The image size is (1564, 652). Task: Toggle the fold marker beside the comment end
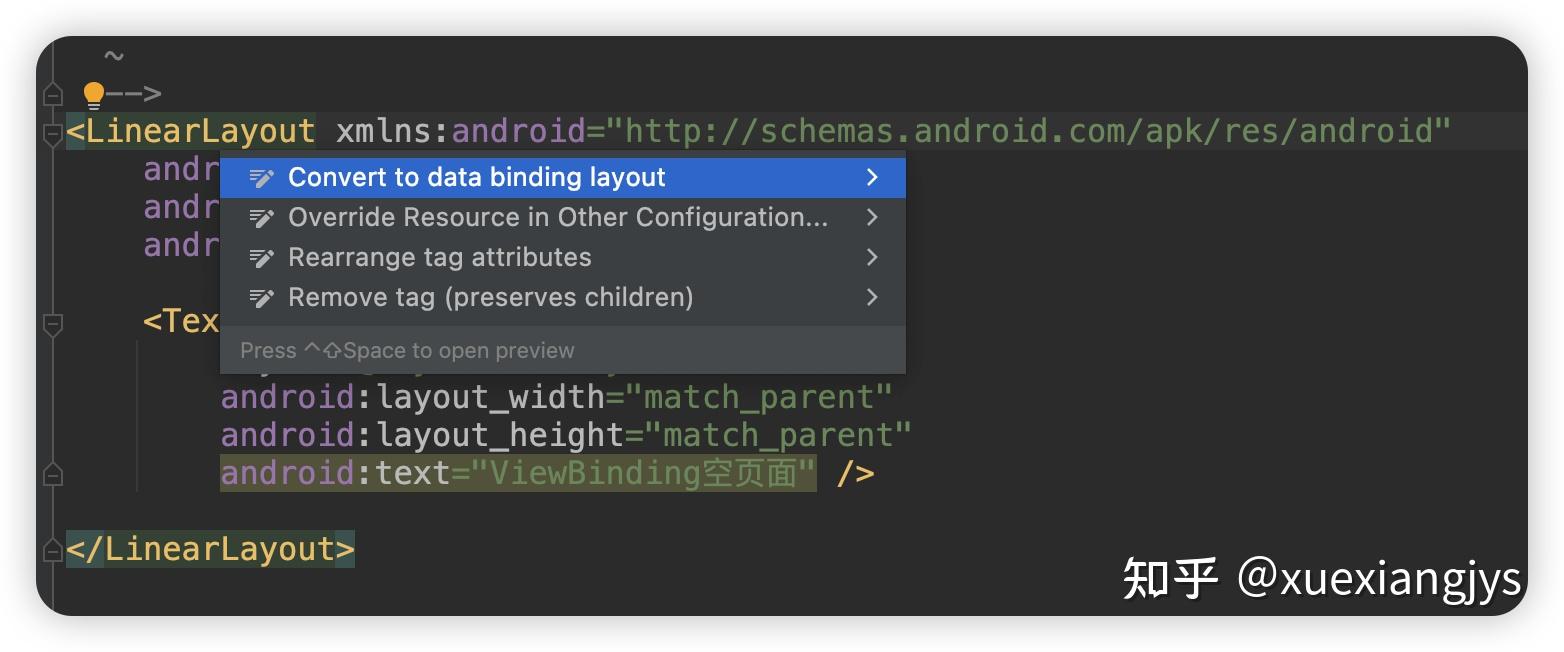coord(53,95)
